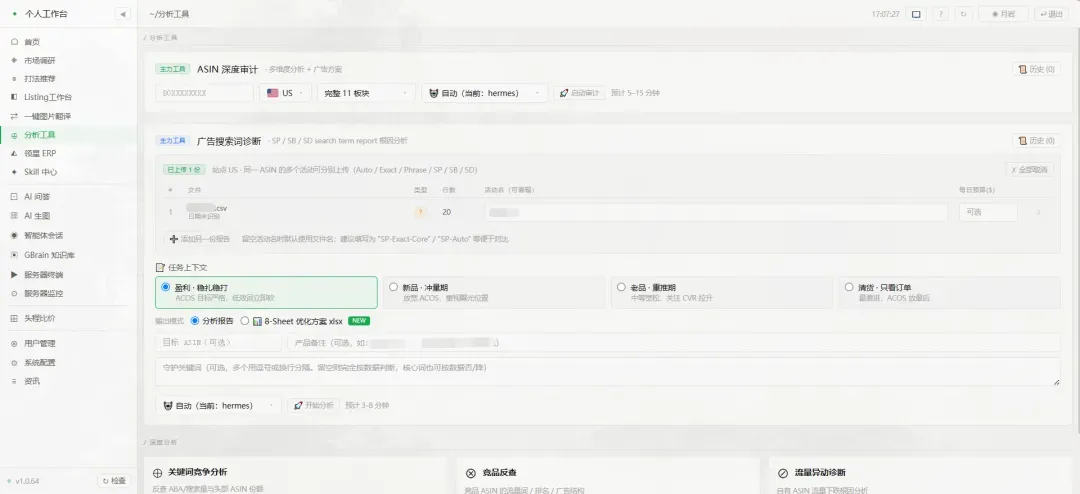Open the 完整 11 板块 dropdown
The width and height of the screenshot is (1080, 494).
[366, 93]
